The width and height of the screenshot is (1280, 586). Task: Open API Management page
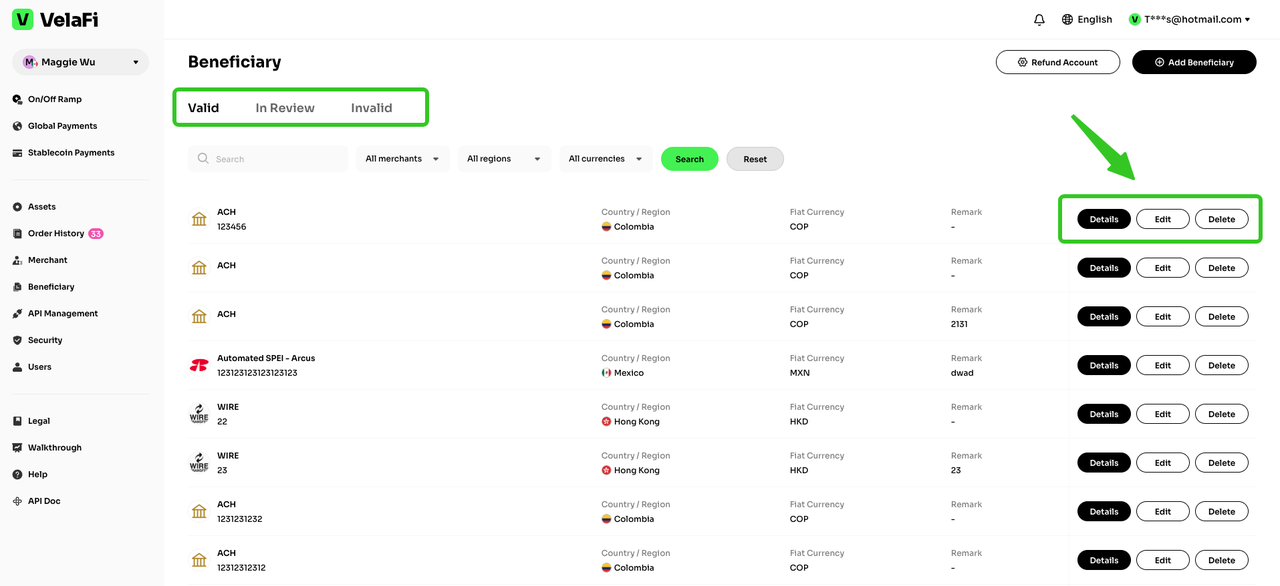point(62,314)
